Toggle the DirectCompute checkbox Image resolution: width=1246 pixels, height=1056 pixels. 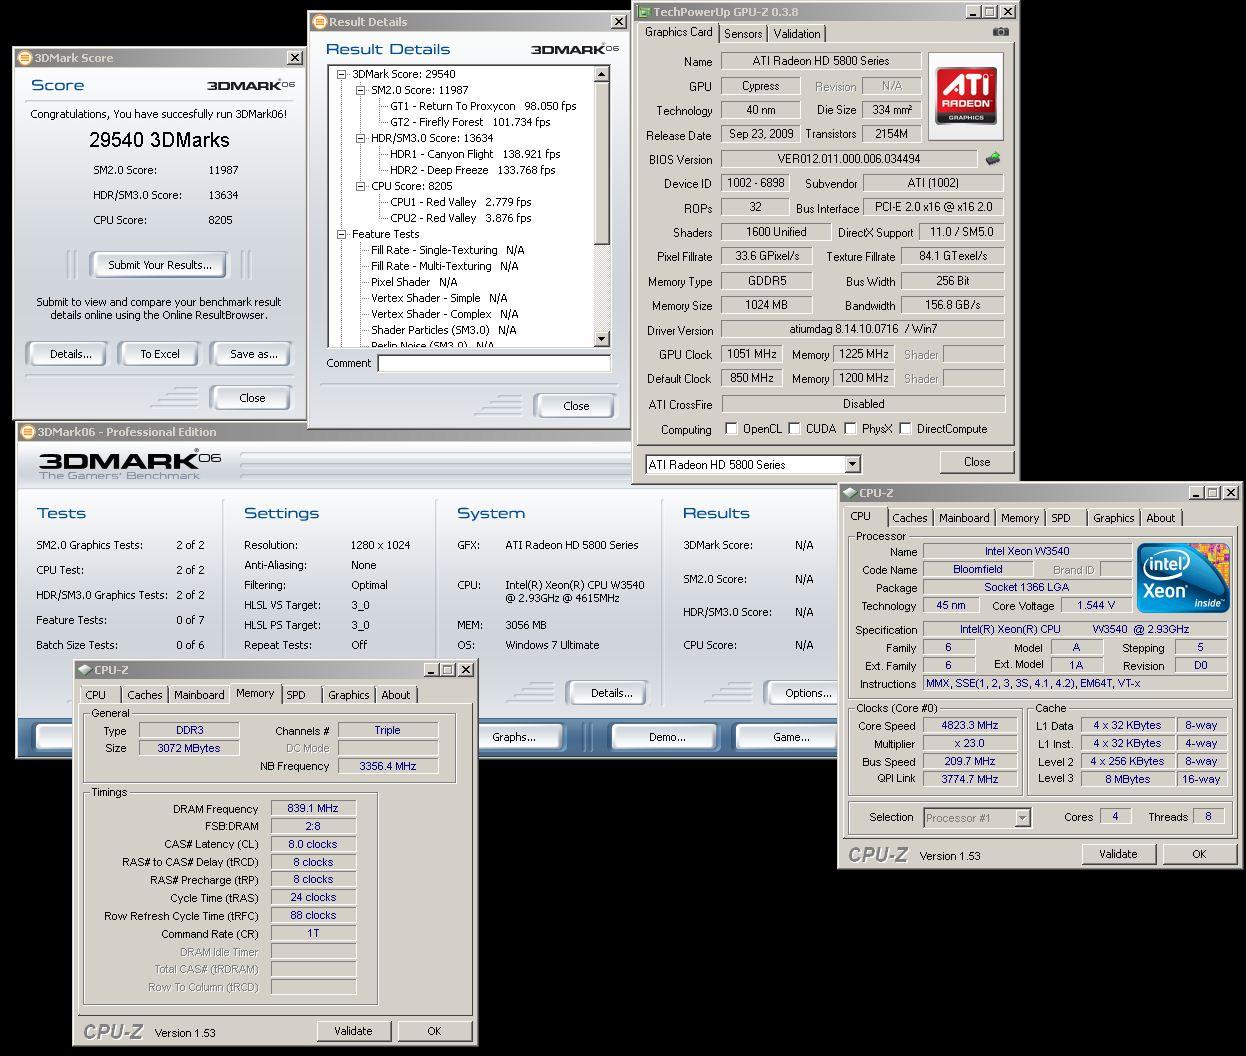tap(905, 429)
